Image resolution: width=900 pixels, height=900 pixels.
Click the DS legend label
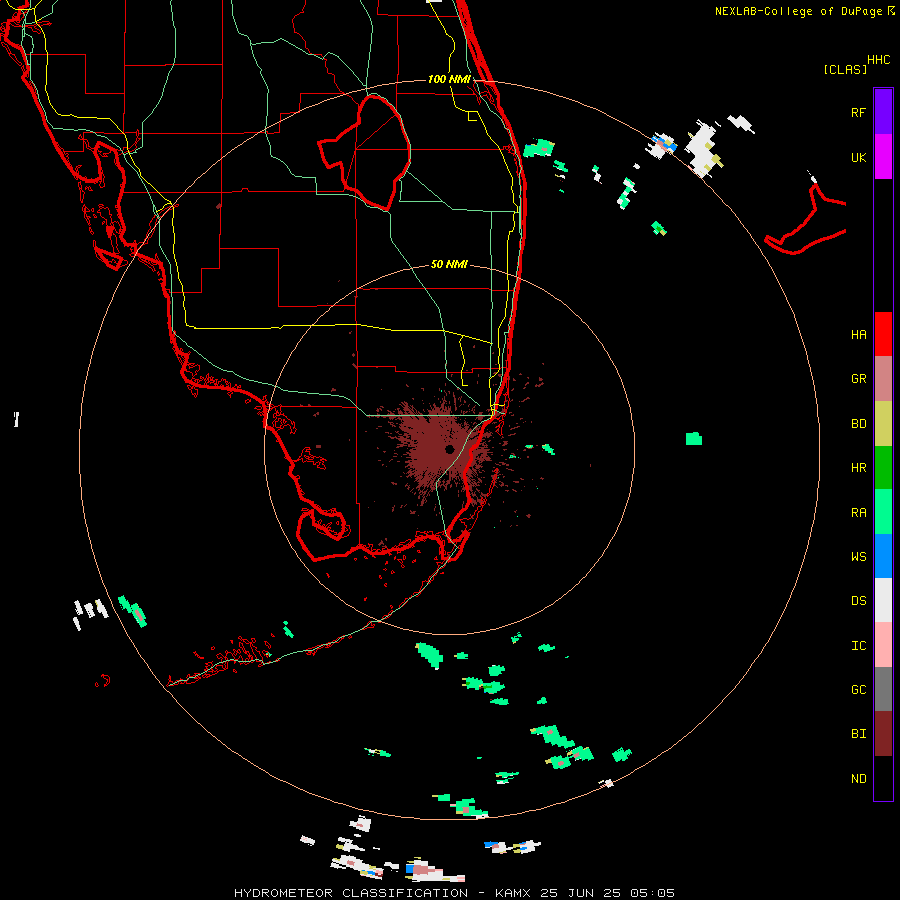point(858,601)
